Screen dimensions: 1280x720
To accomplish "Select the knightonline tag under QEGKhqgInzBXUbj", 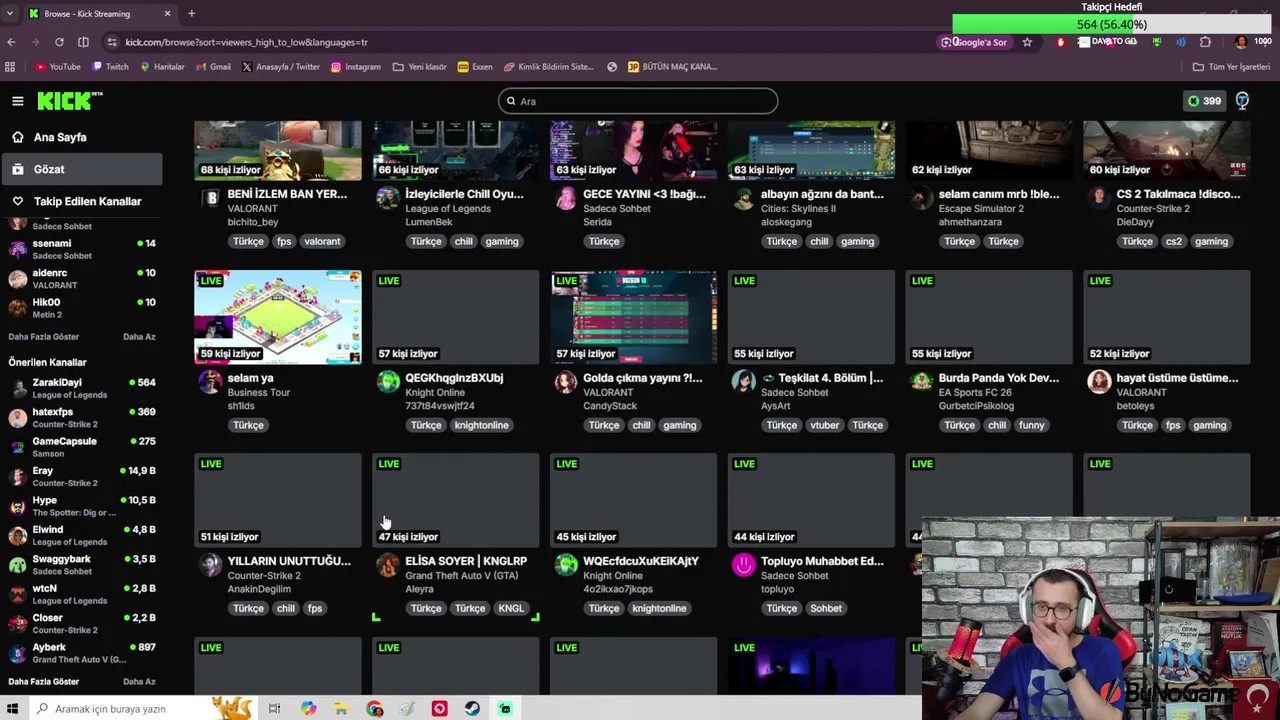I will coord(481,425).
